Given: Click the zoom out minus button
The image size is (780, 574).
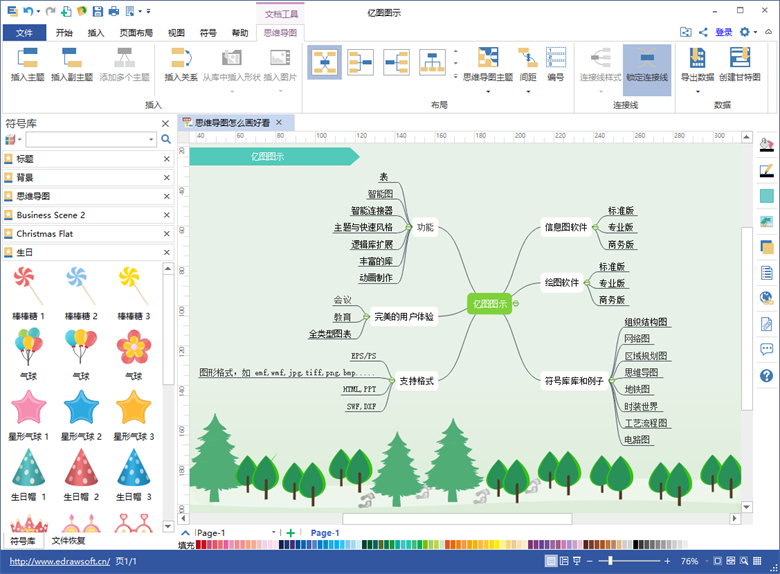Looking at the screenshot, I should pyautogui.click(x=589, y=561).
